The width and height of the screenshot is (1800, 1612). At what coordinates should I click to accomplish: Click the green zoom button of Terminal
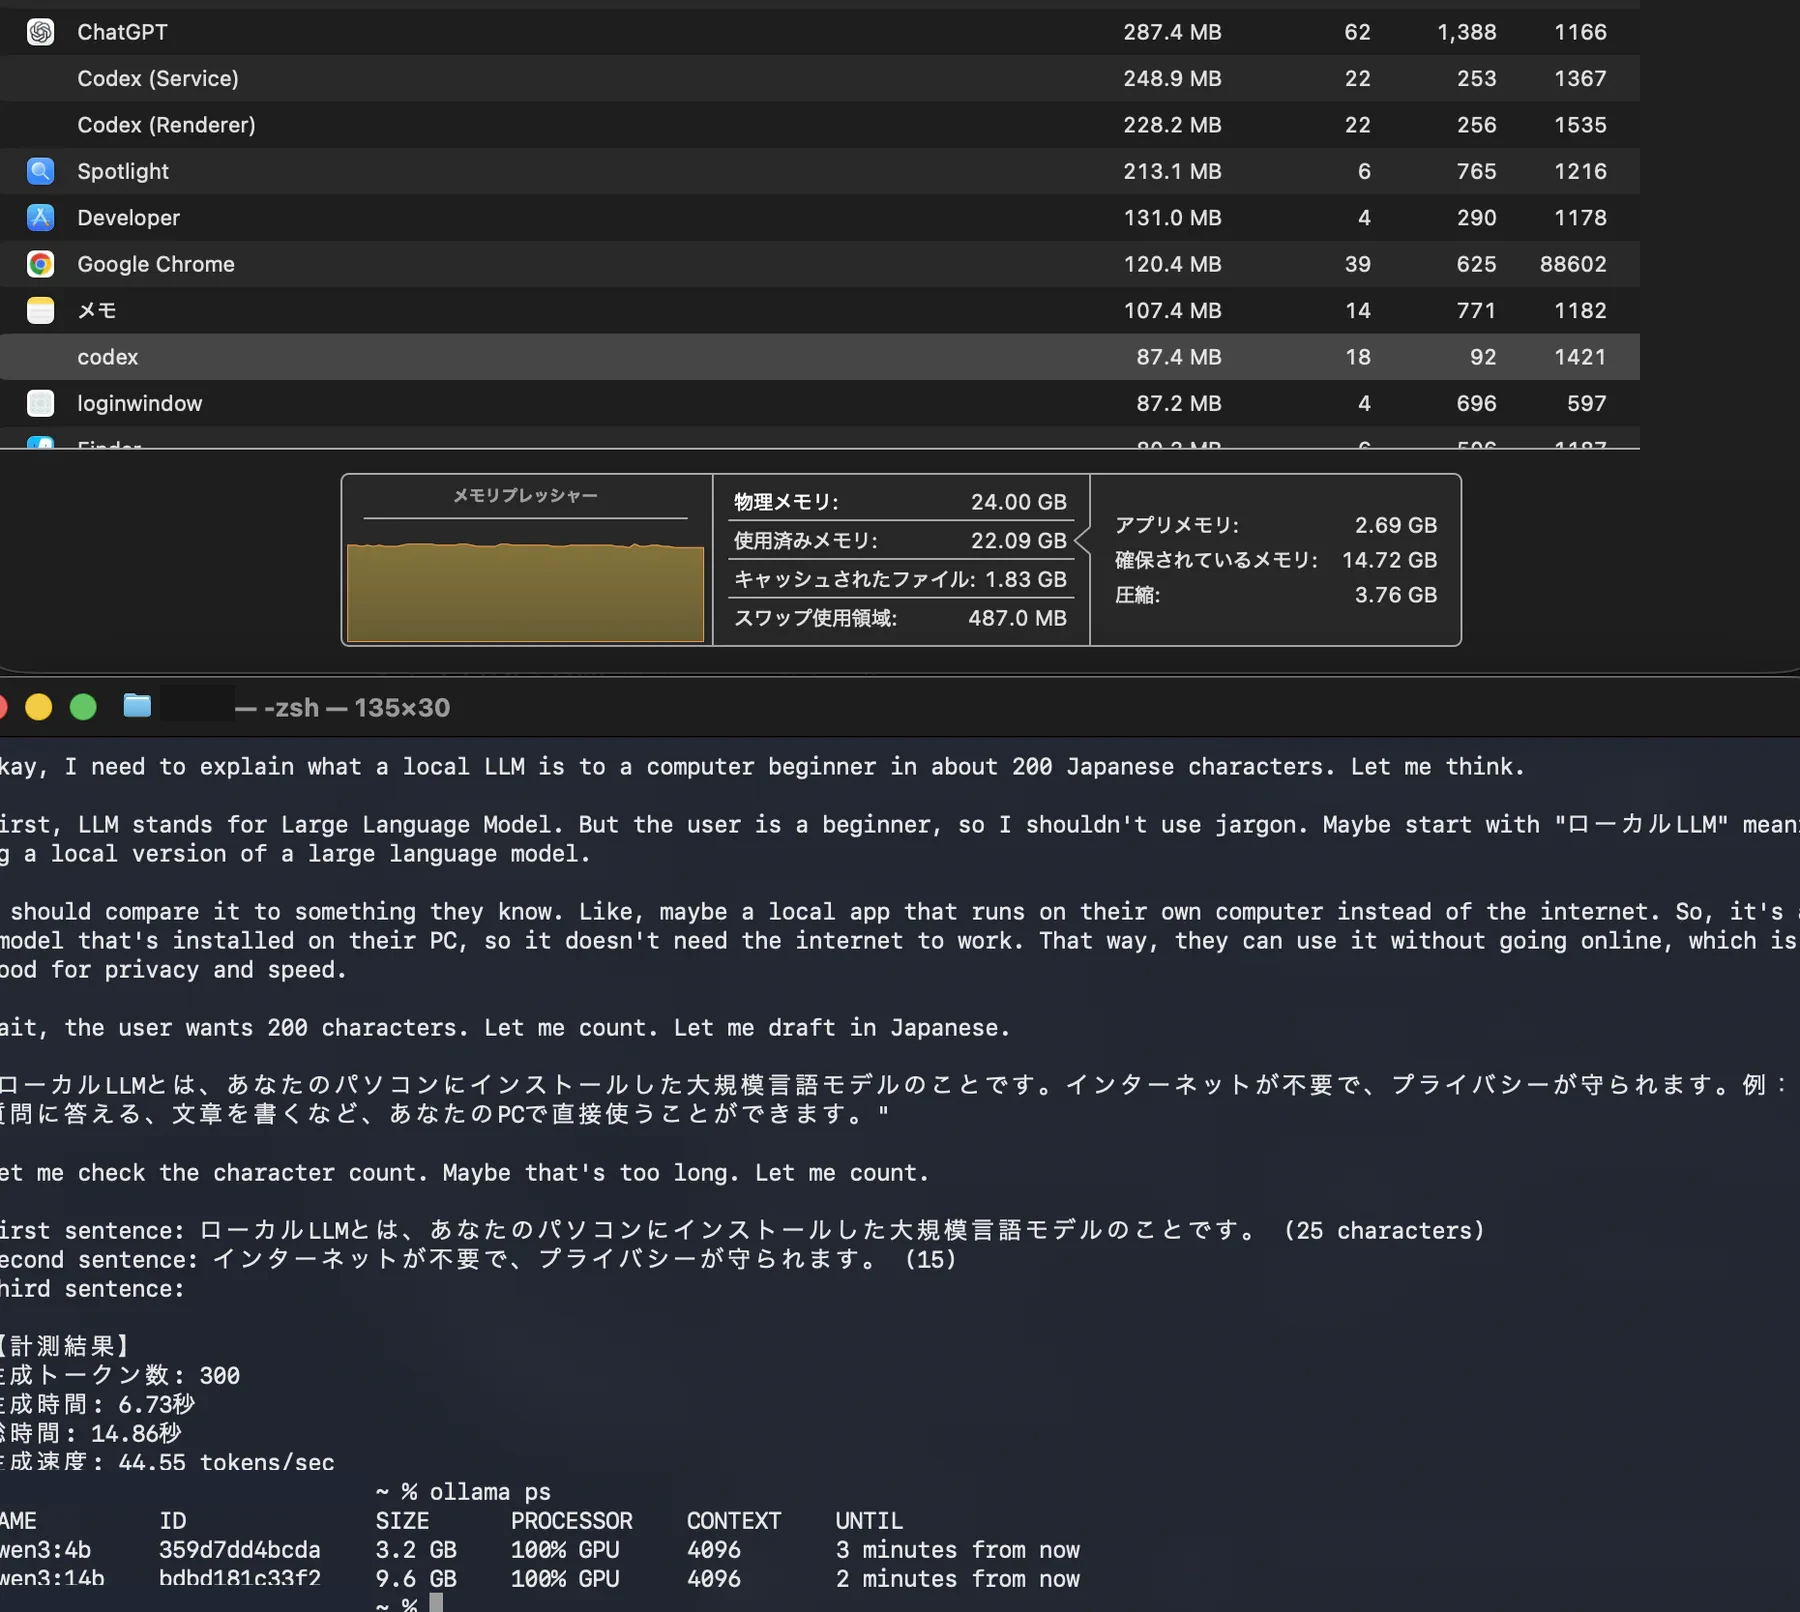pos(83,707)
